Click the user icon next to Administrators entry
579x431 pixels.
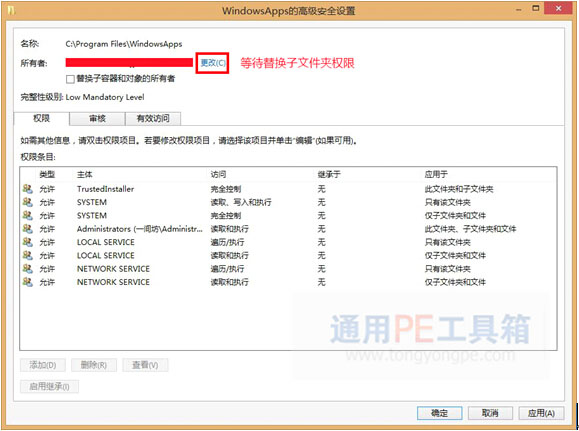point(27,229)
